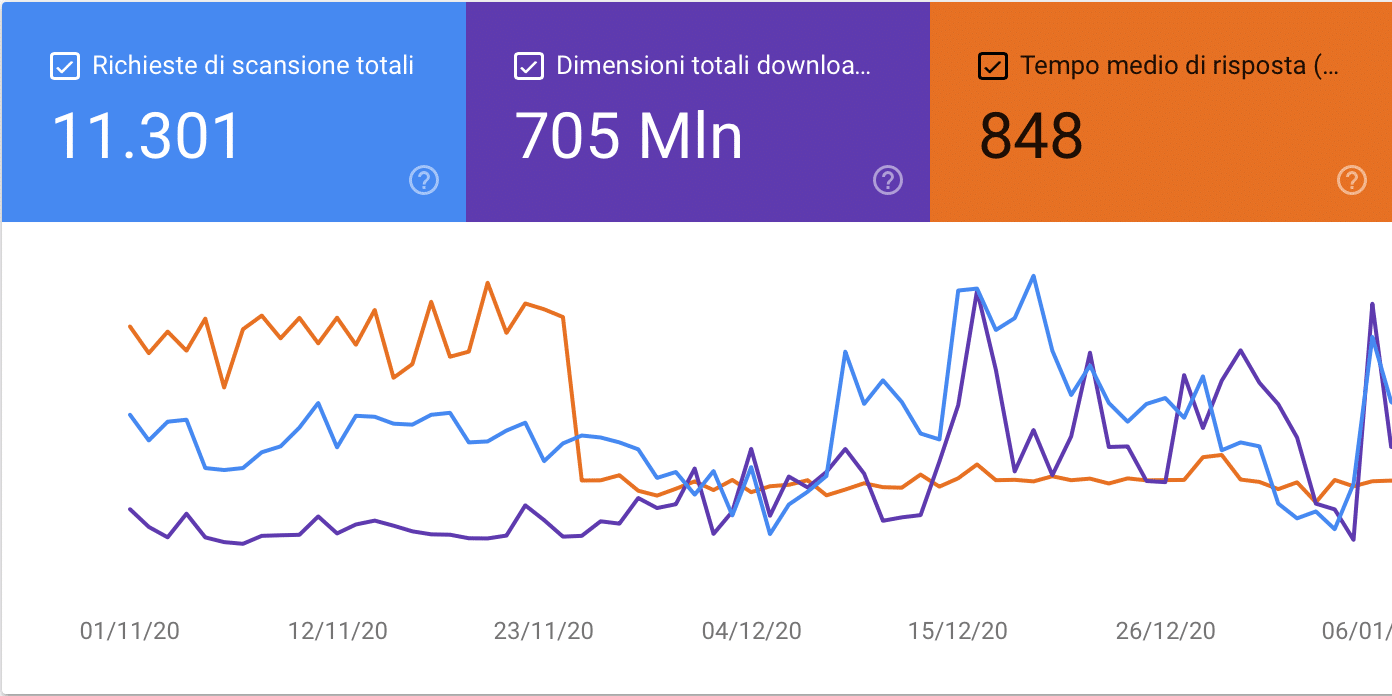Open the help tooltip on Richieste di scansione totali card
Viewport: 1392px width, 696px height.
(424, 181)
